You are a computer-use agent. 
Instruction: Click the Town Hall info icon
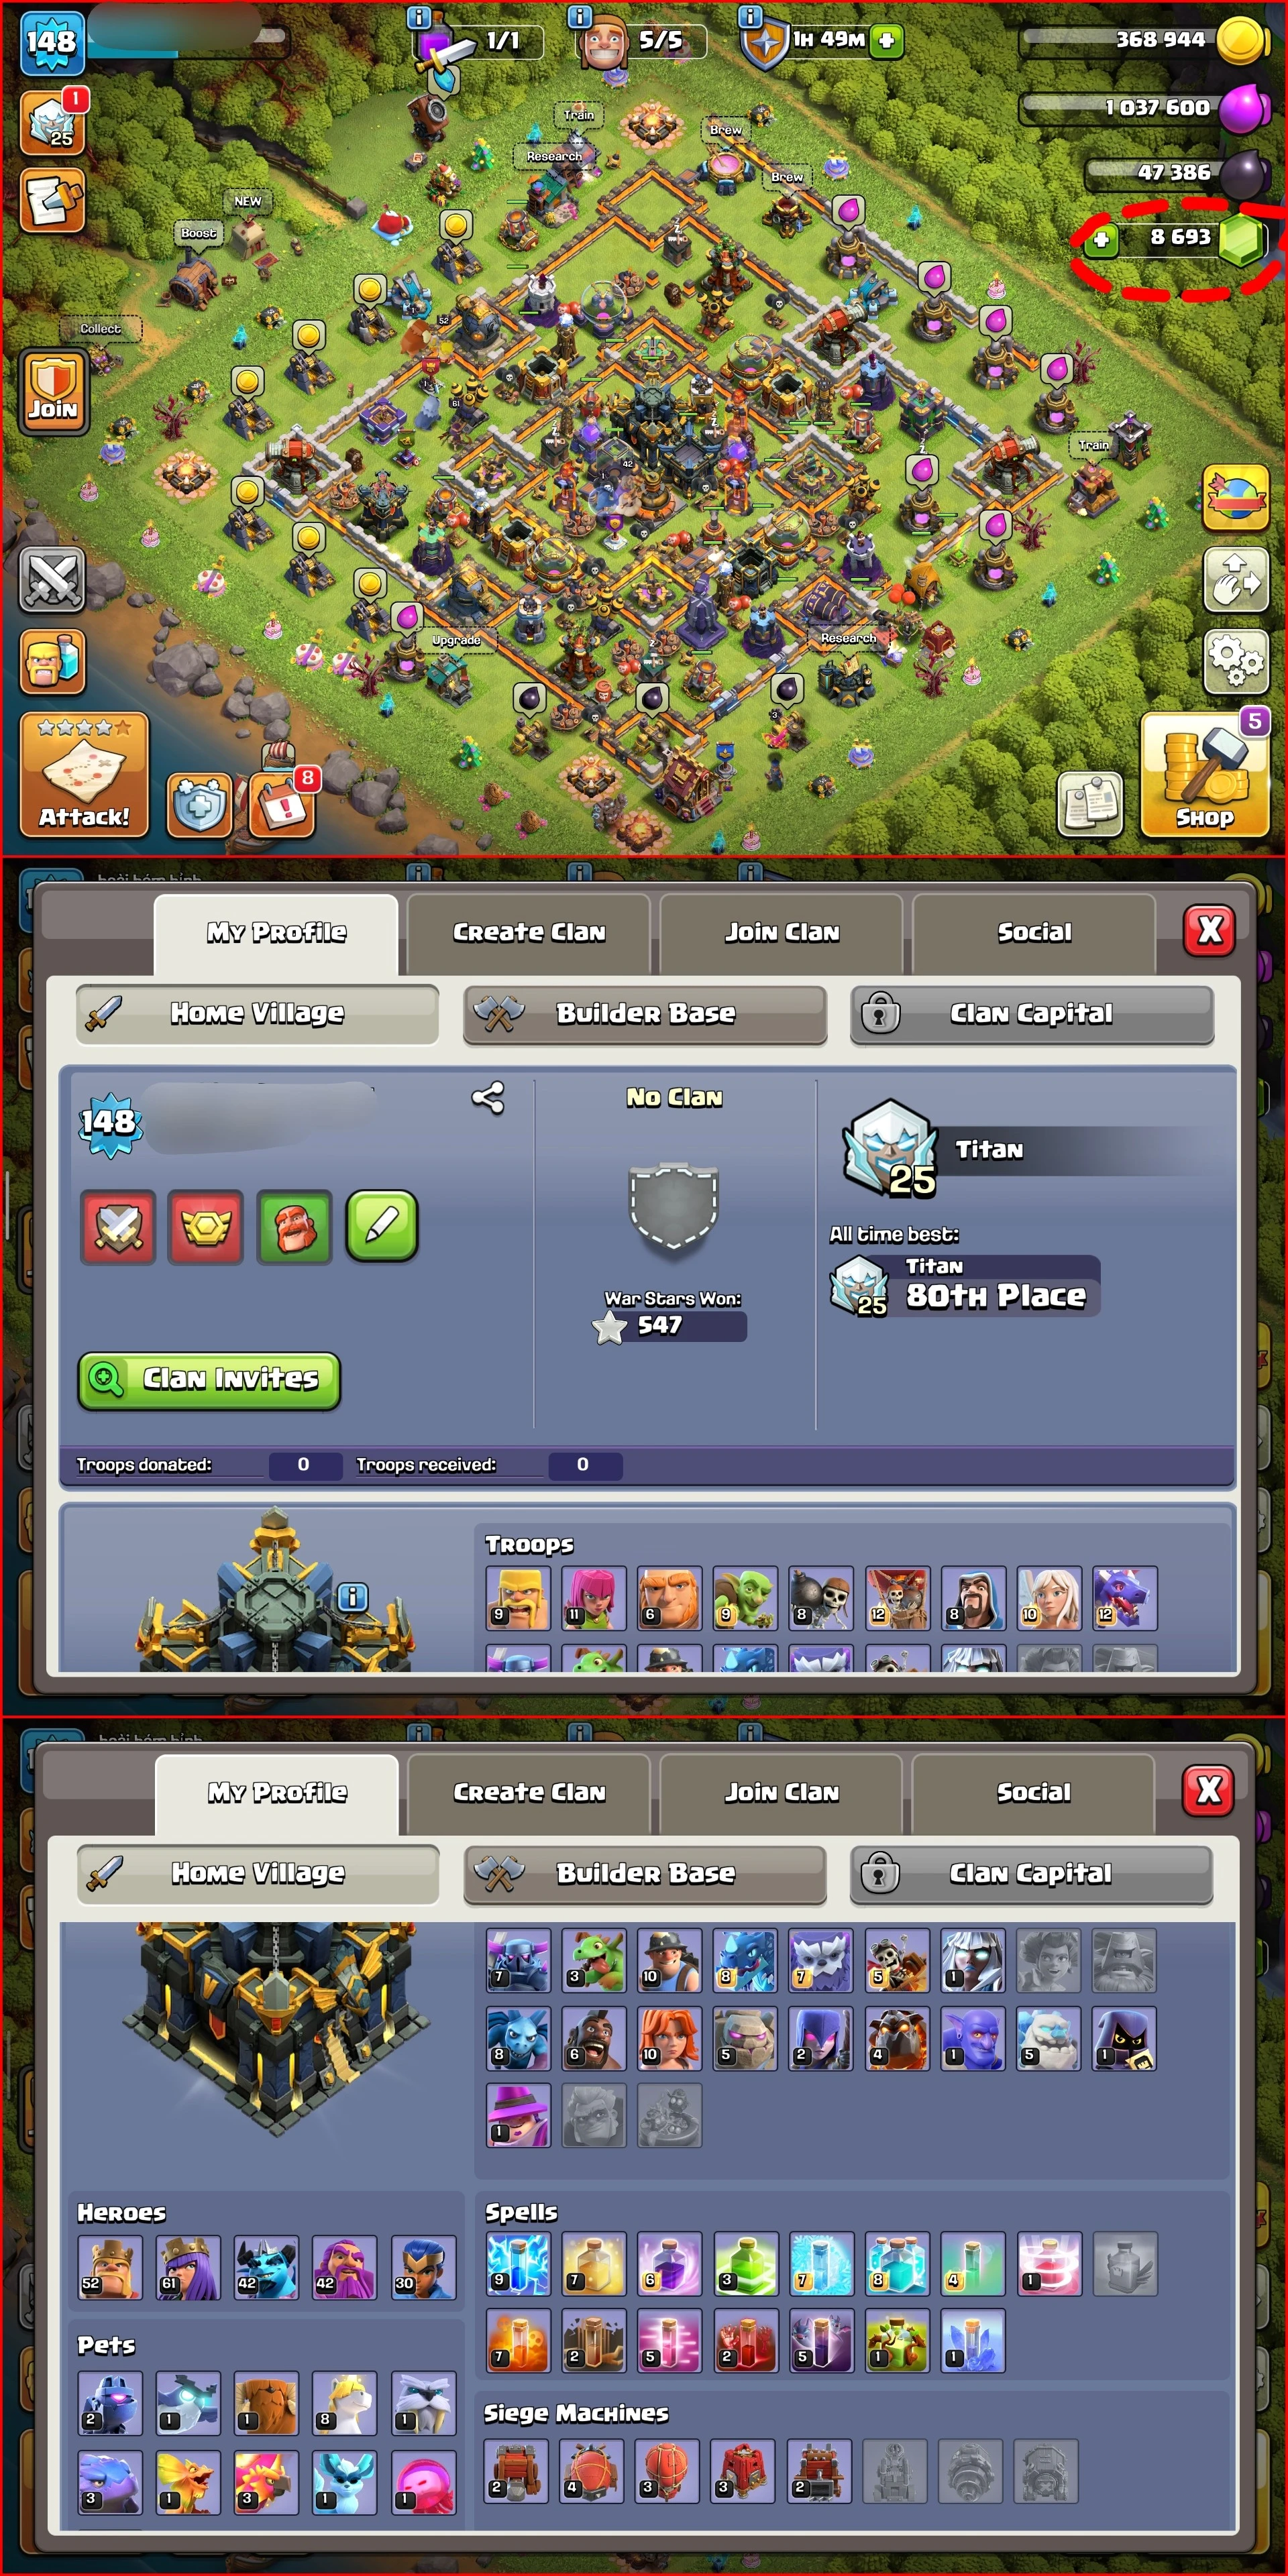[352, 1597]
